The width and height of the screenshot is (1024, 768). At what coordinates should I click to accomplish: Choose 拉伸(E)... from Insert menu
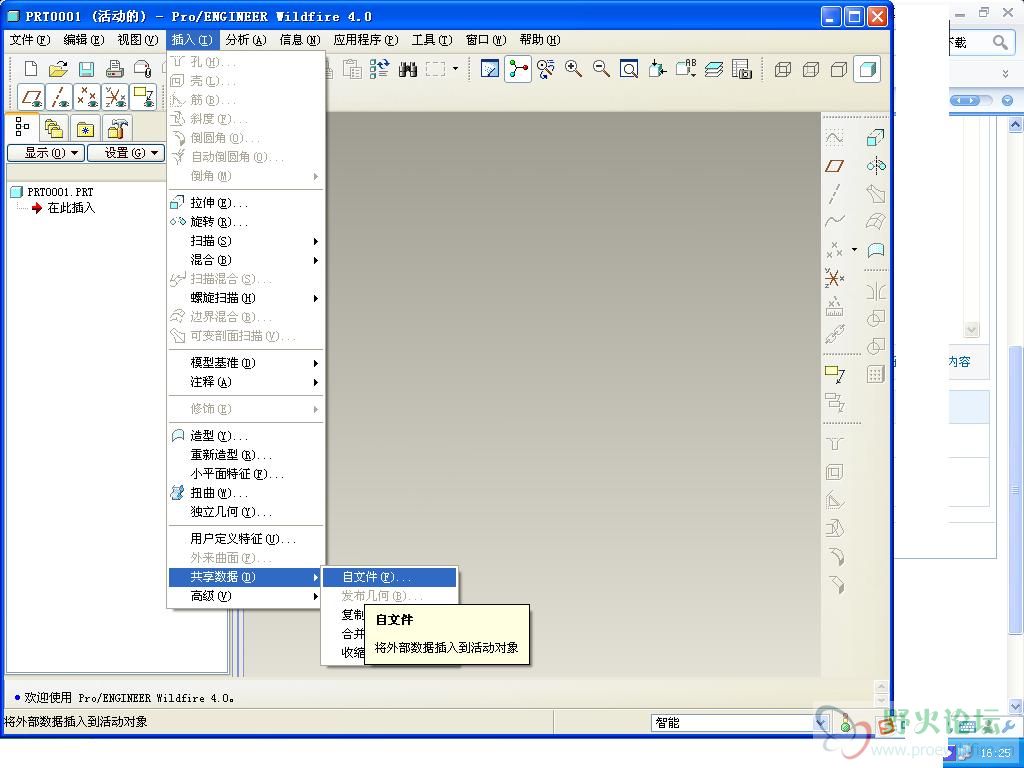point(246,202)
